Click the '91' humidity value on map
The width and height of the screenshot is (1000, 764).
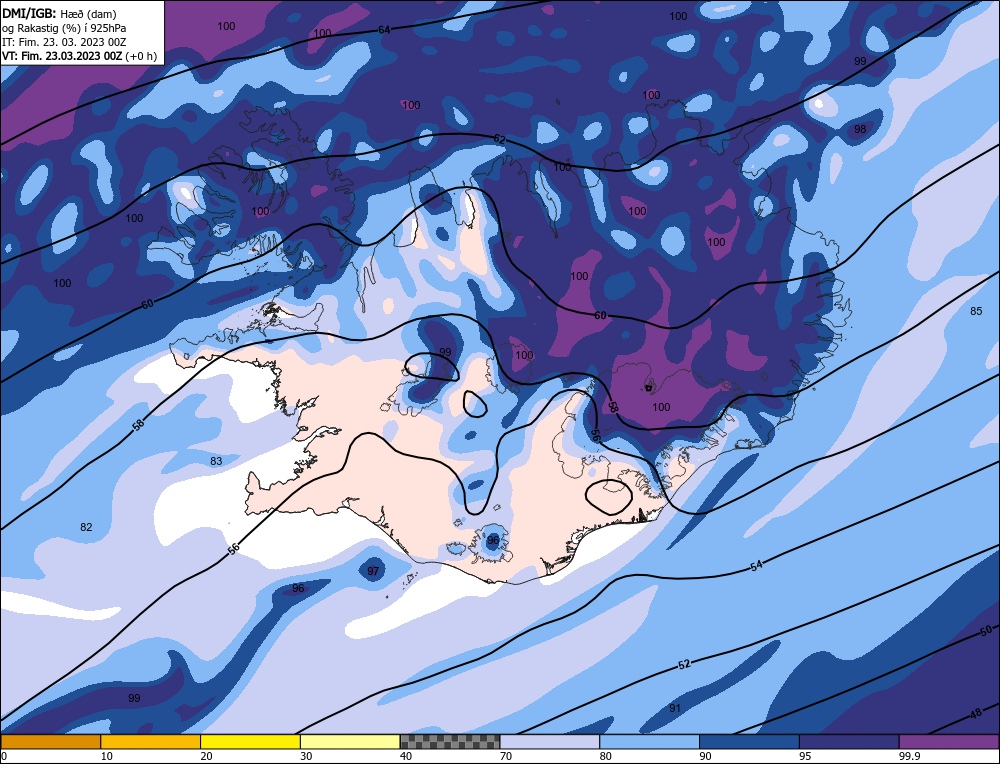(675, 709)
